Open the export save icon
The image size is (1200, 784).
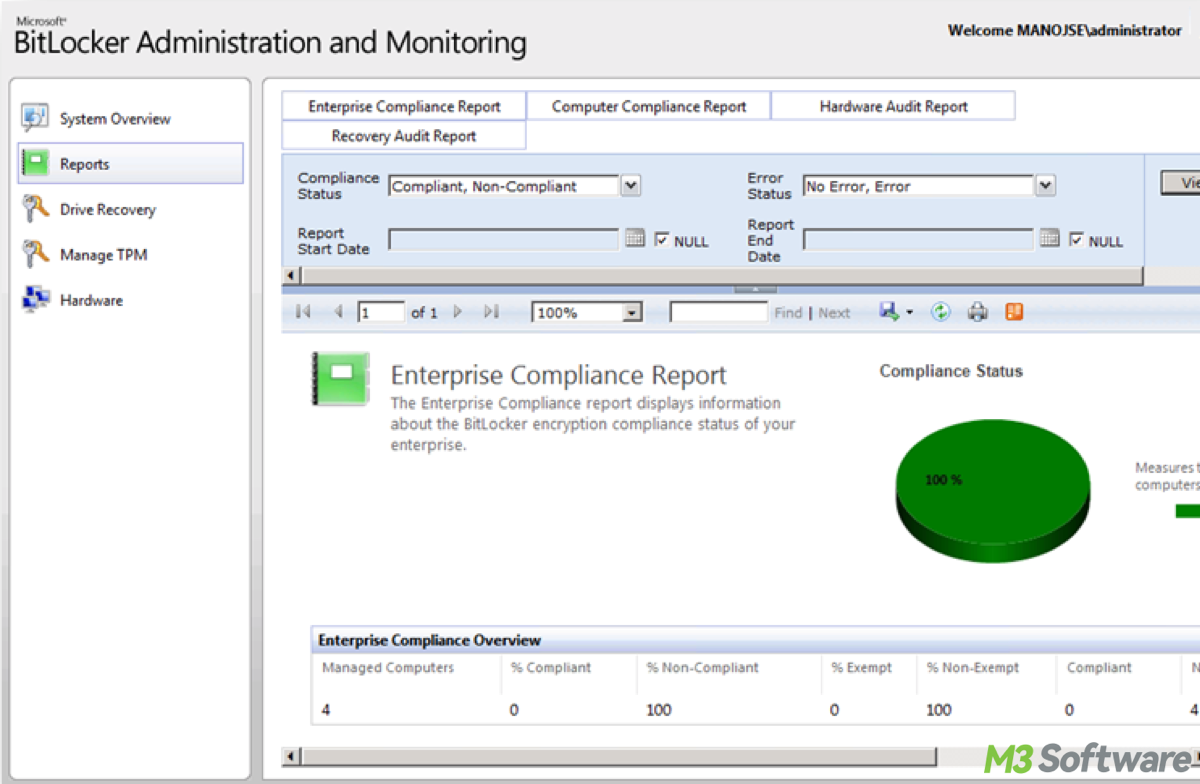[x=889, y=312]
